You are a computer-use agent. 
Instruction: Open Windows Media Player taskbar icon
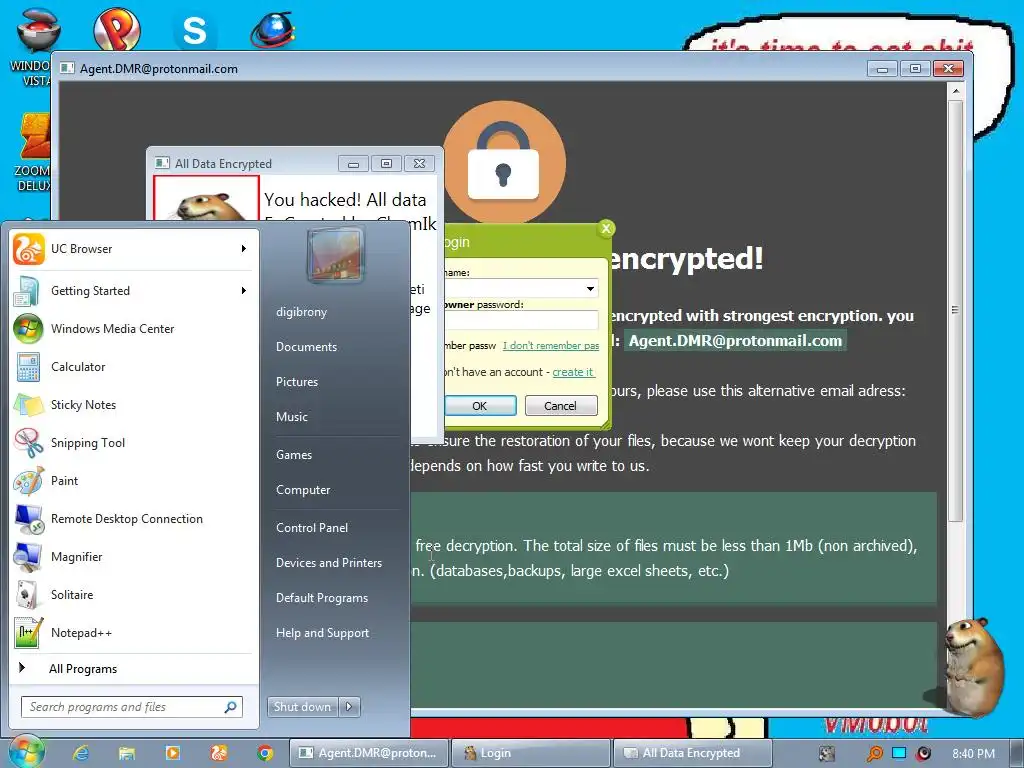(172, 753)
